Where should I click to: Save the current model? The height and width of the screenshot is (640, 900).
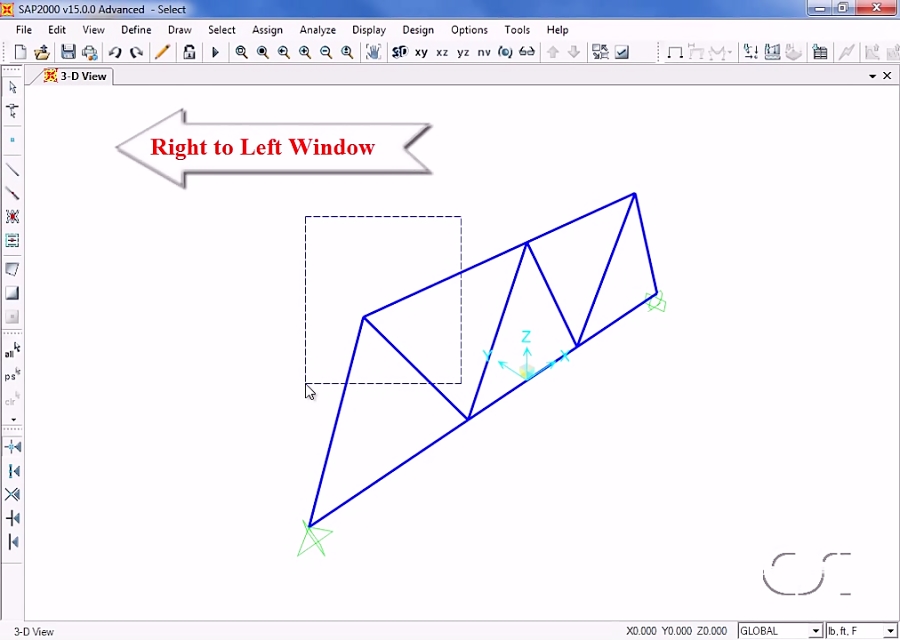coord(68,52)
